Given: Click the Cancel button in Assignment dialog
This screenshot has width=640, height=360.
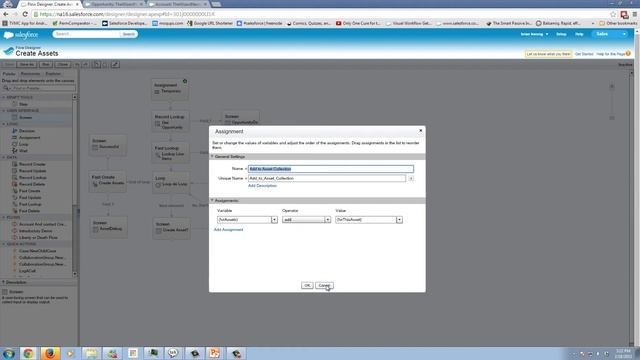Looking at the screenshot, I should point(324,285).
